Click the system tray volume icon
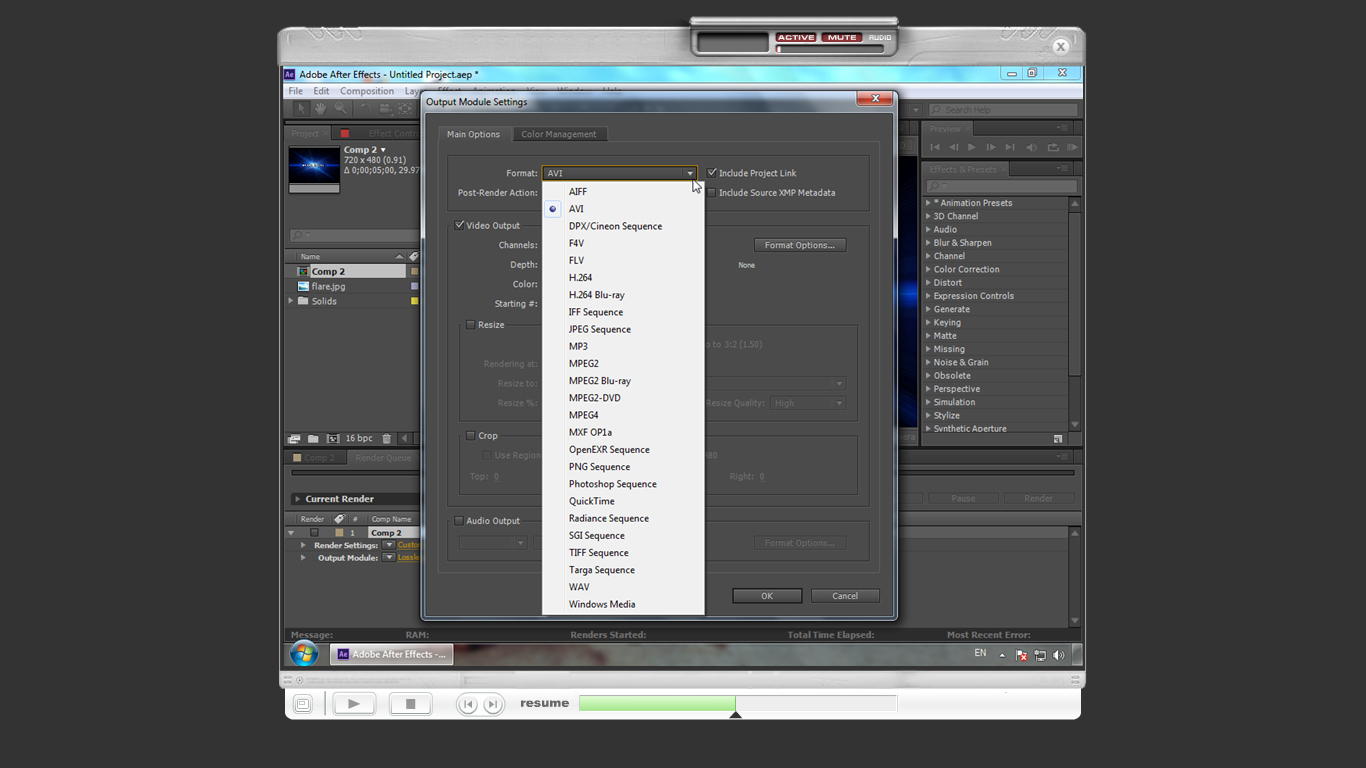 pos(1059,655)
